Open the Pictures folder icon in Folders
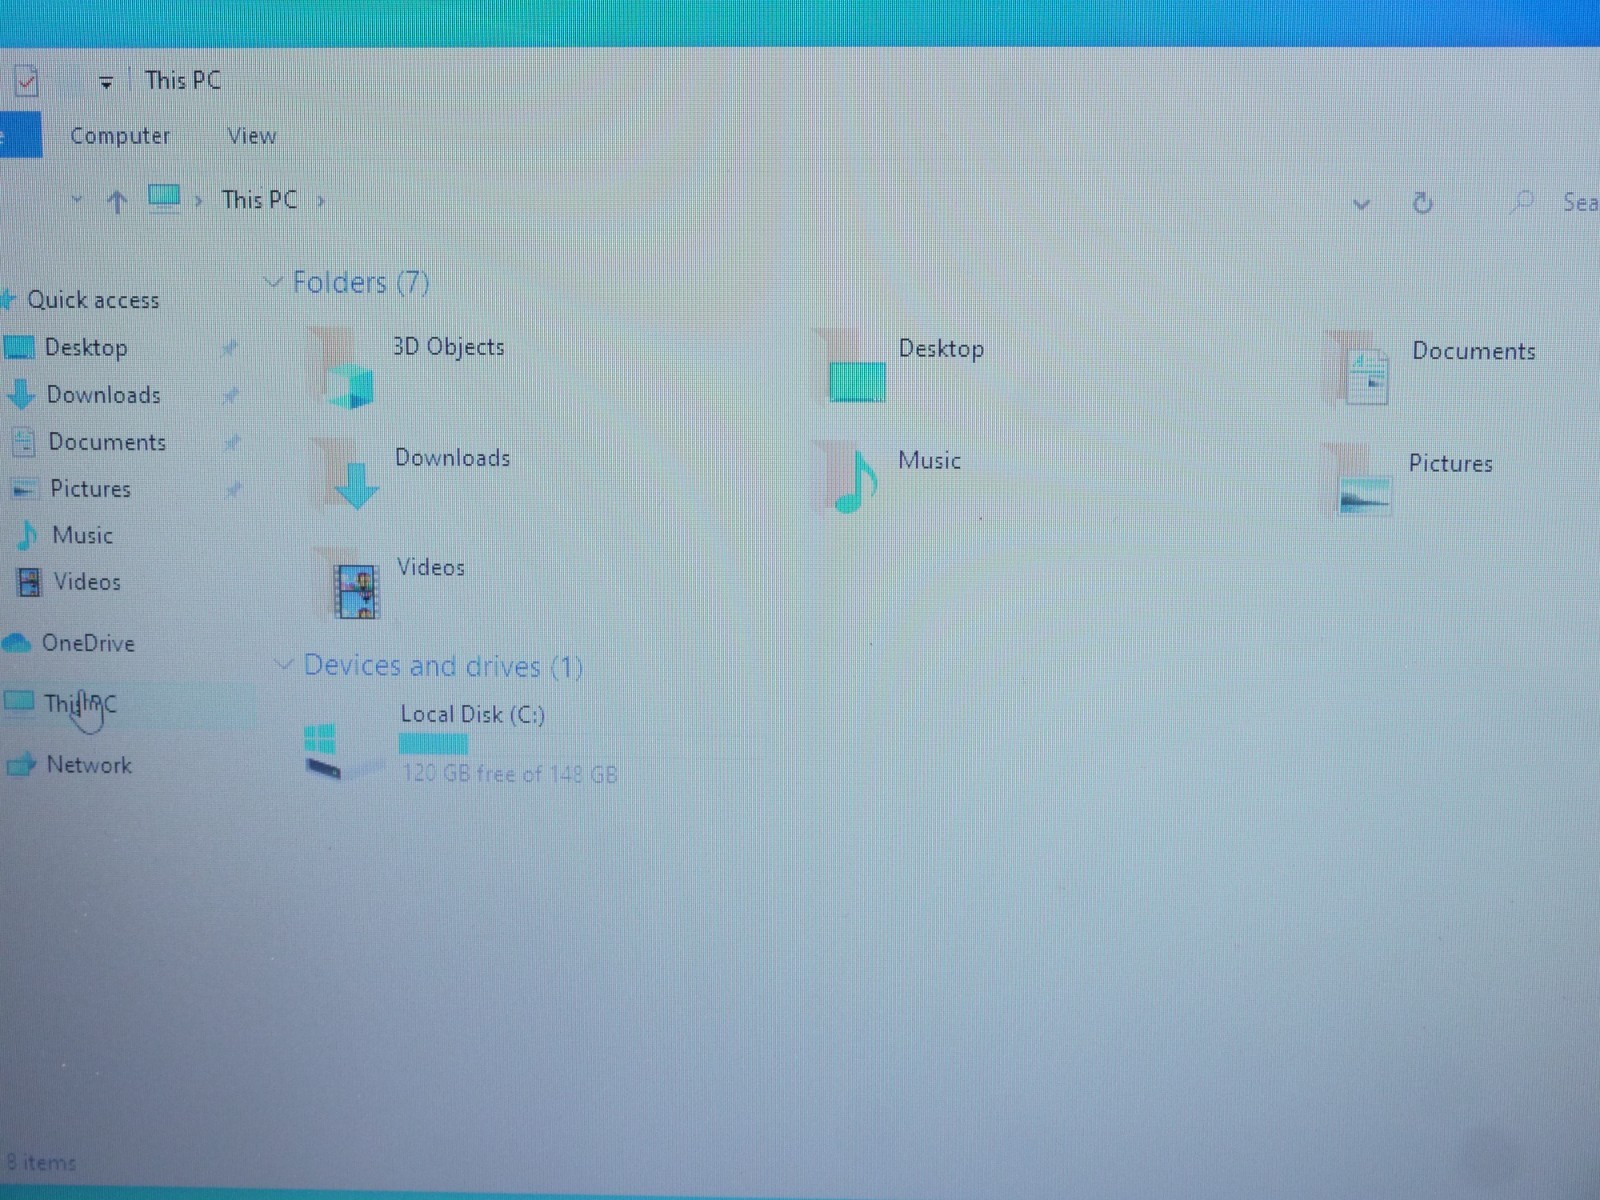The image size is (1600, 1200). 1357,481
